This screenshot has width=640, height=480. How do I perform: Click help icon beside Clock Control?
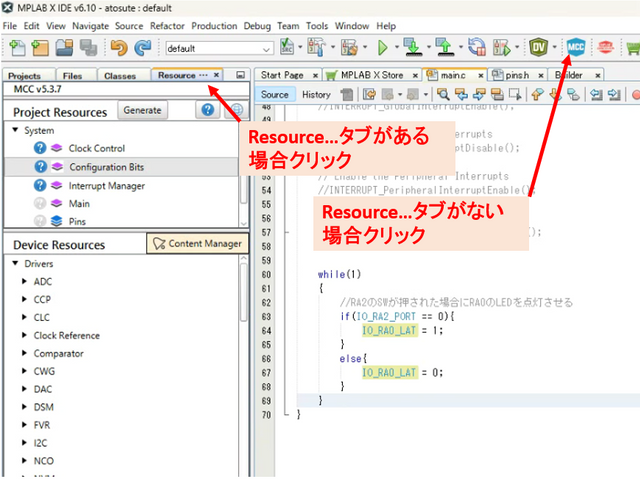40,148
